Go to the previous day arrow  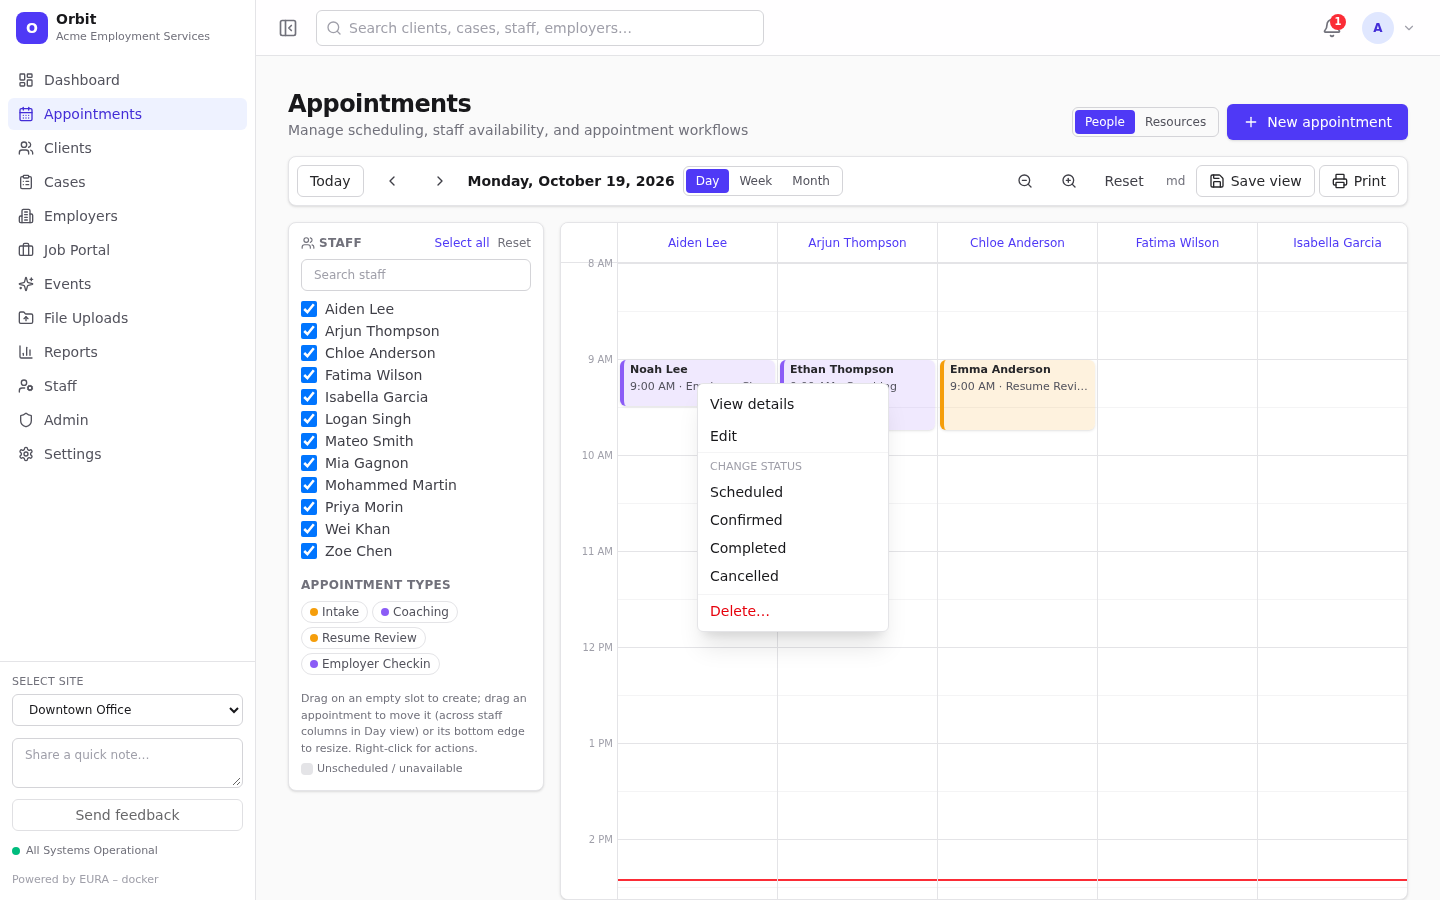coord(393,181)
